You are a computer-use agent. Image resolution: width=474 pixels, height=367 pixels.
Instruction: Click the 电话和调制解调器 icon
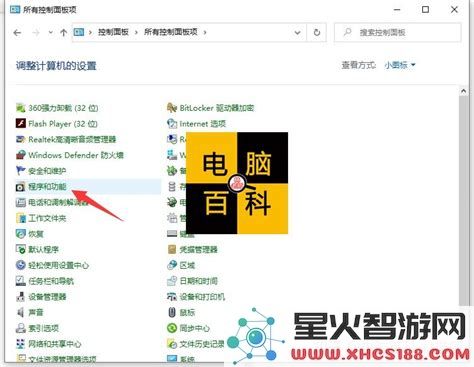(21, 202)
